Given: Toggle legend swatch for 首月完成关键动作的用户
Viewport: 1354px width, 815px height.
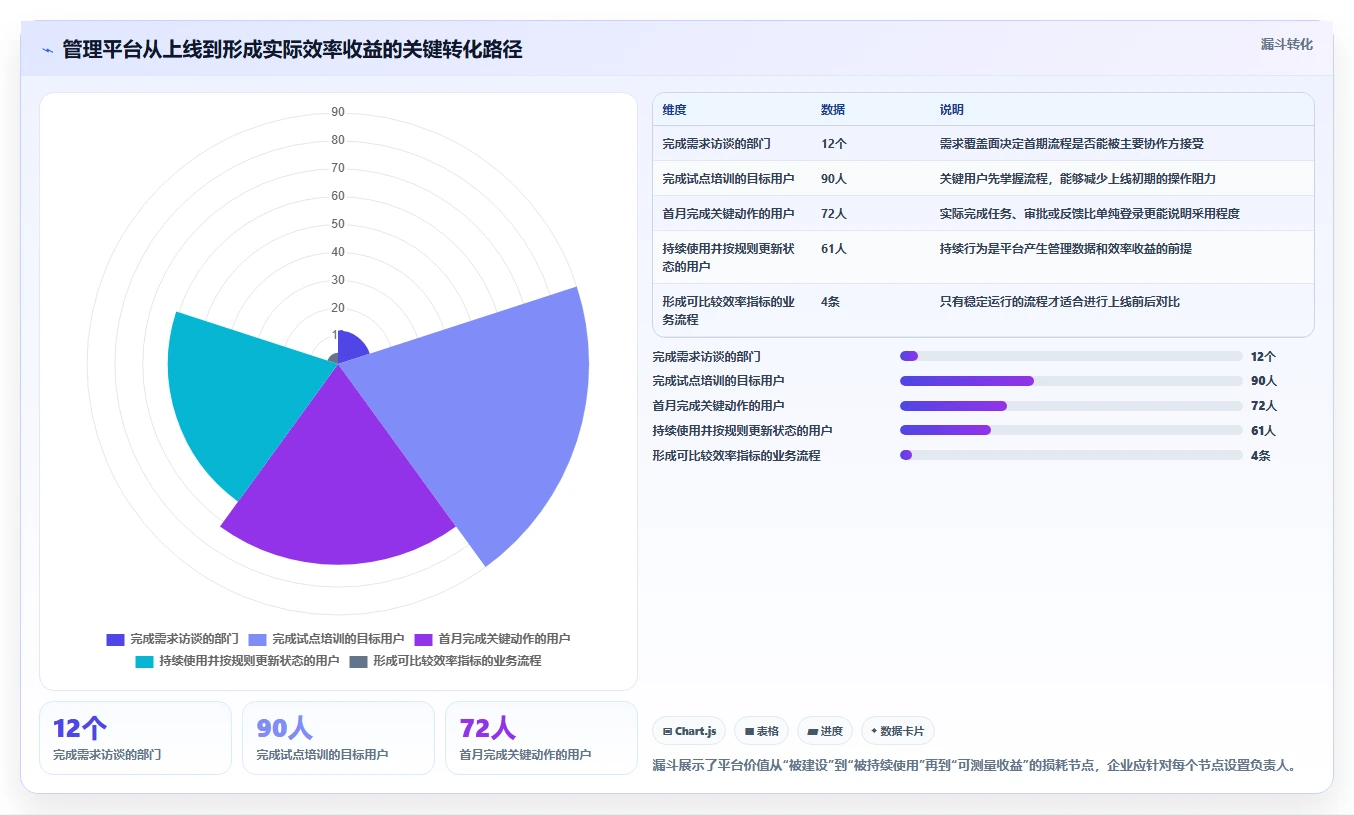Looking at the screenshot, I should pyautogui.click(x=423, y=639).
